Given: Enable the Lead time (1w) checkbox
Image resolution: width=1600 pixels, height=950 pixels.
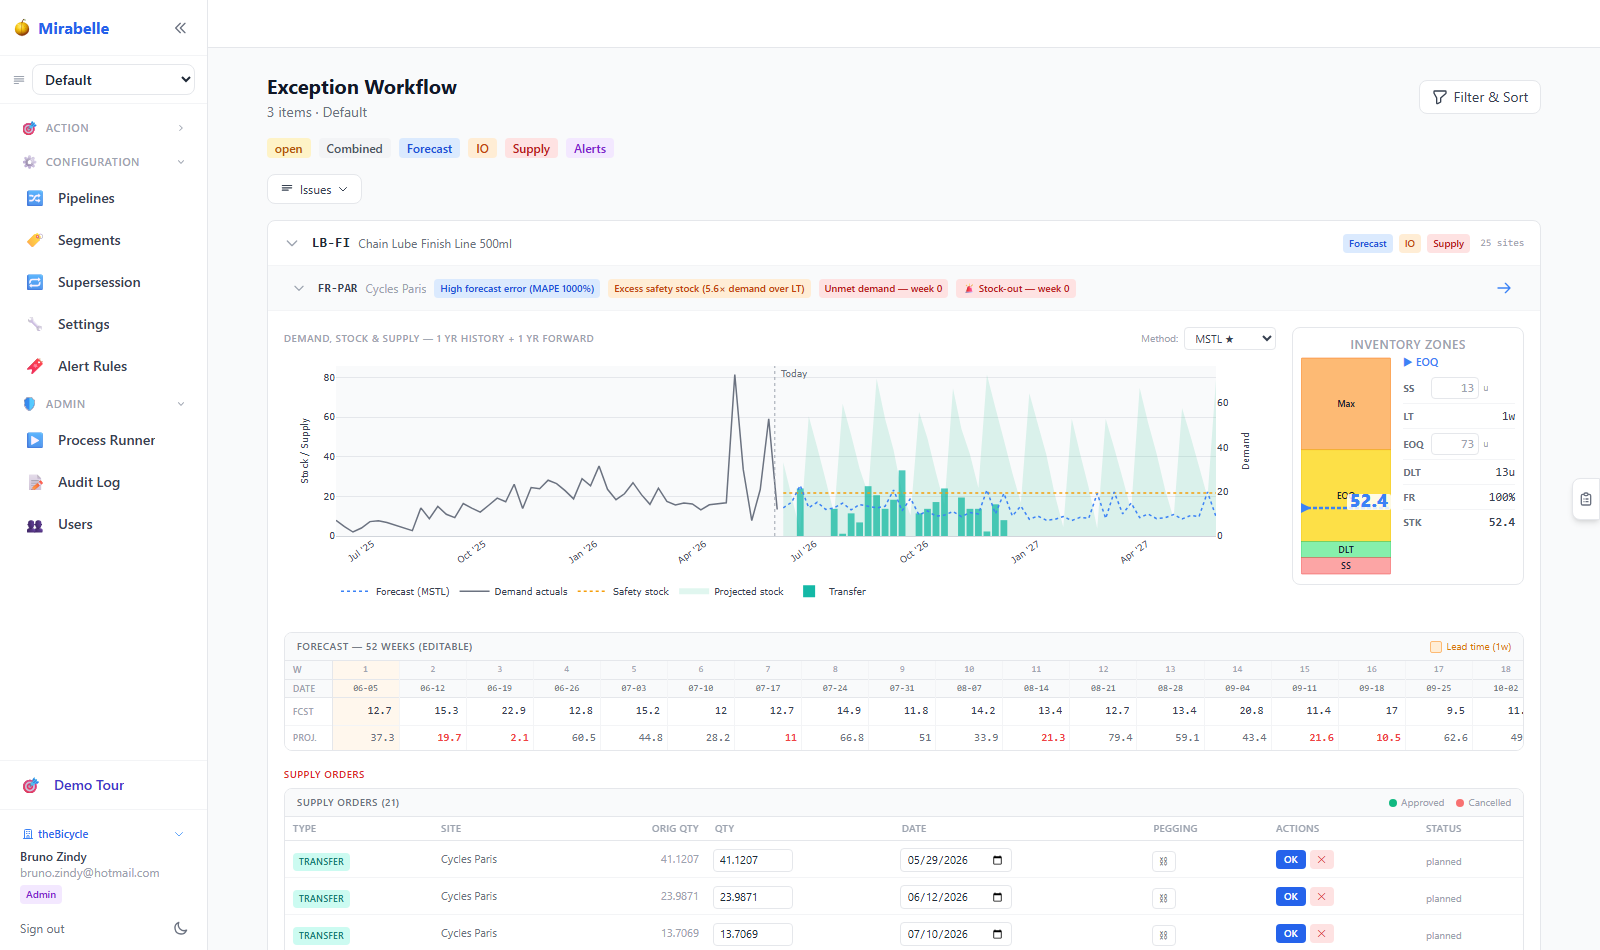Looking at the screenshot, I should pyautogui.click(x=1436, y=647).
